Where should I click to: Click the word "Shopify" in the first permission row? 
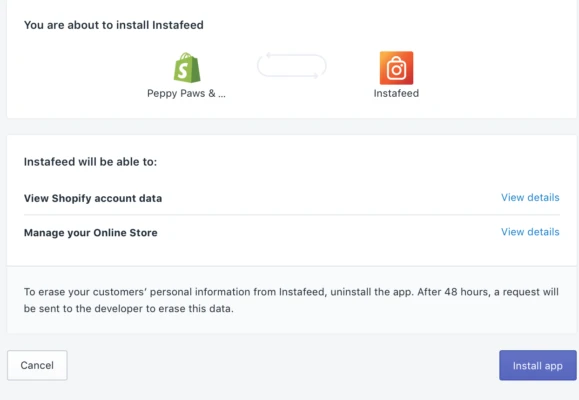[x=71, y=198]
